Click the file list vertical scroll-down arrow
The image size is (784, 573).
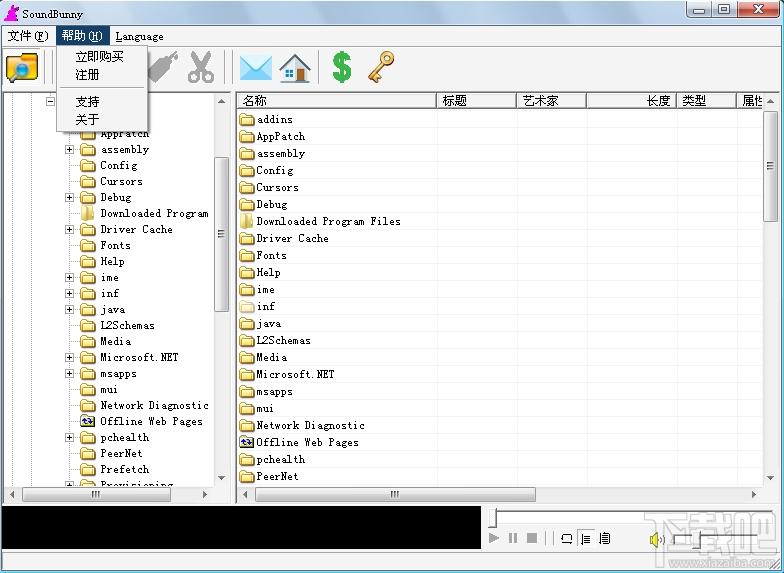[x=770, y=478]
